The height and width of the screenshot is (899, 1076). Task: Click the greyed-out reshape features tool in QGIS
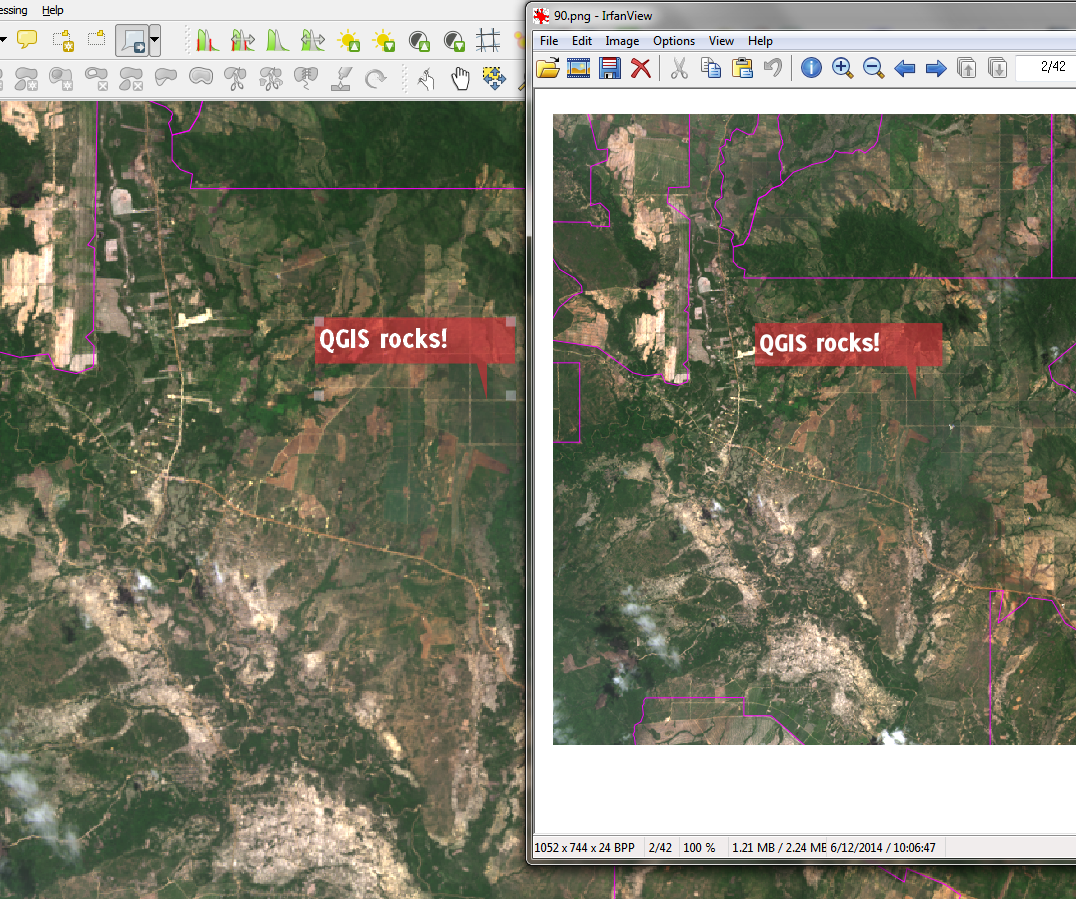click(x=166, y=78)
